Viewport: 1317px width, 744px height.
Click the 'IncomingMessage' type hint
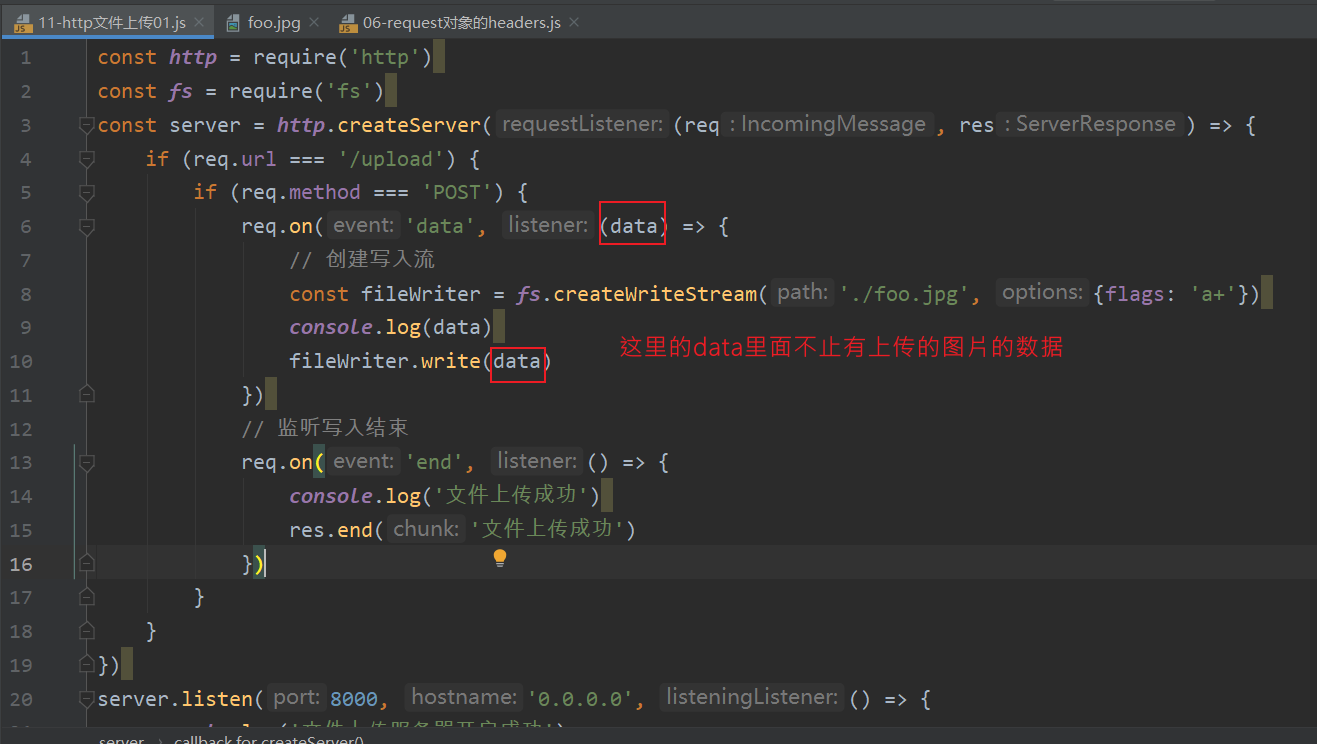832,125
